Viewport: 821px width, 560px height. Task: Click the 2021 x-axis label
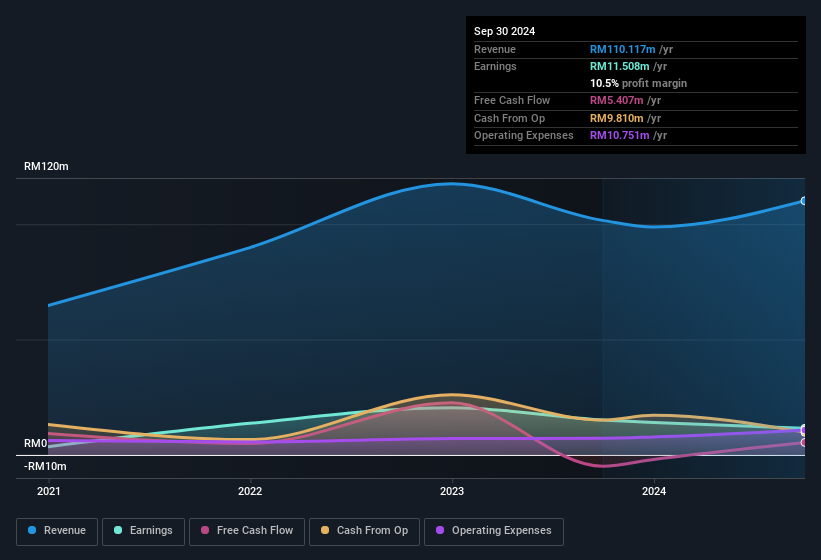49,491
